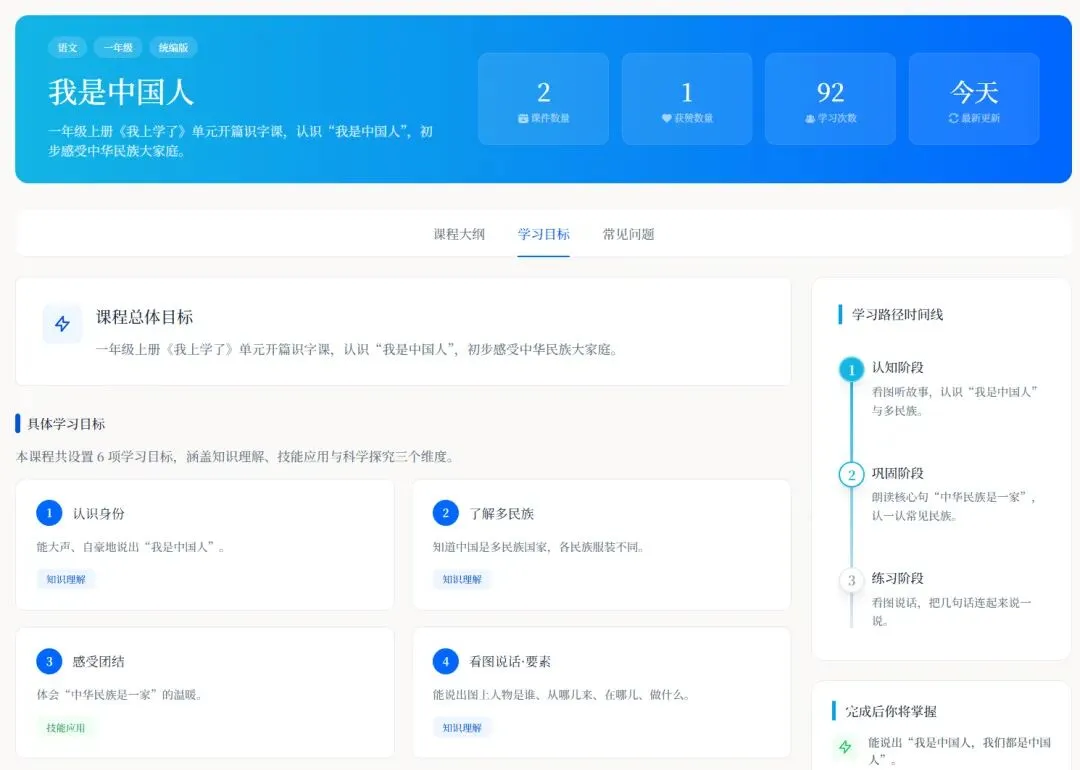The image size is (1080, 770).
Task: Click the 看图说话·要素 goal title
Action: [x=510, y=661]
